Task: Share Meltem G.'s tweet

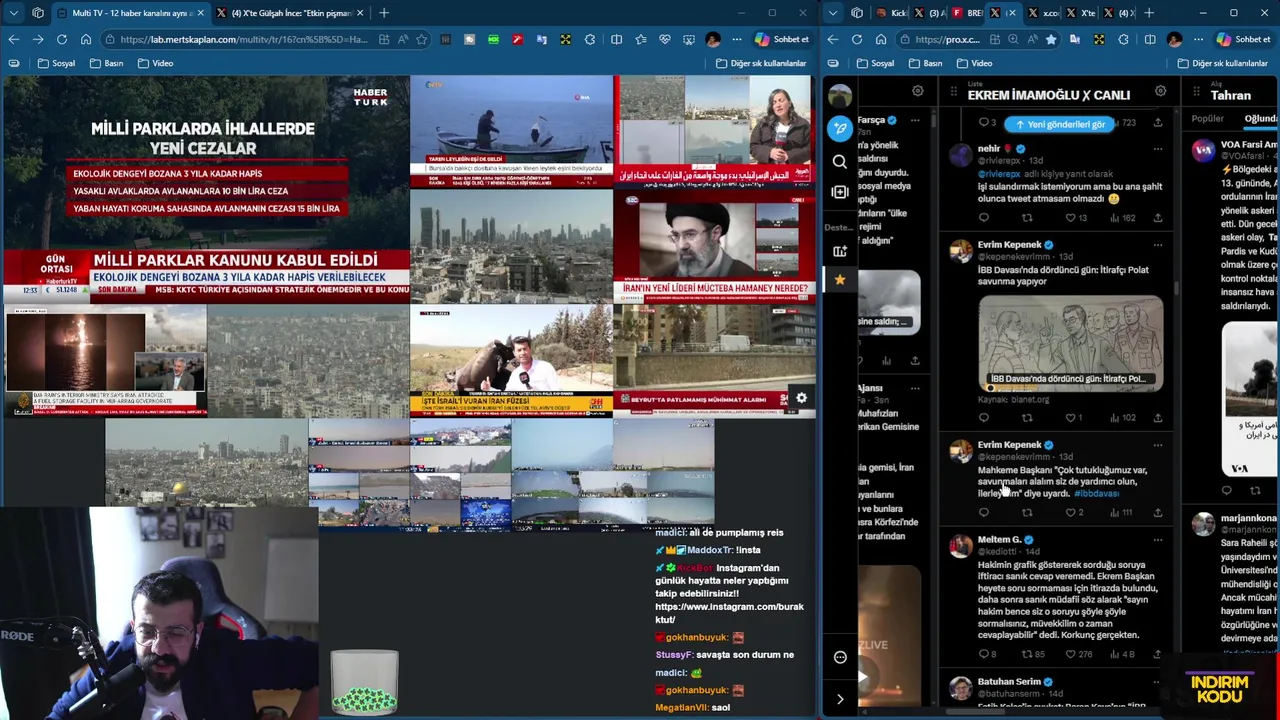Action: click(x=1158, y=654)
